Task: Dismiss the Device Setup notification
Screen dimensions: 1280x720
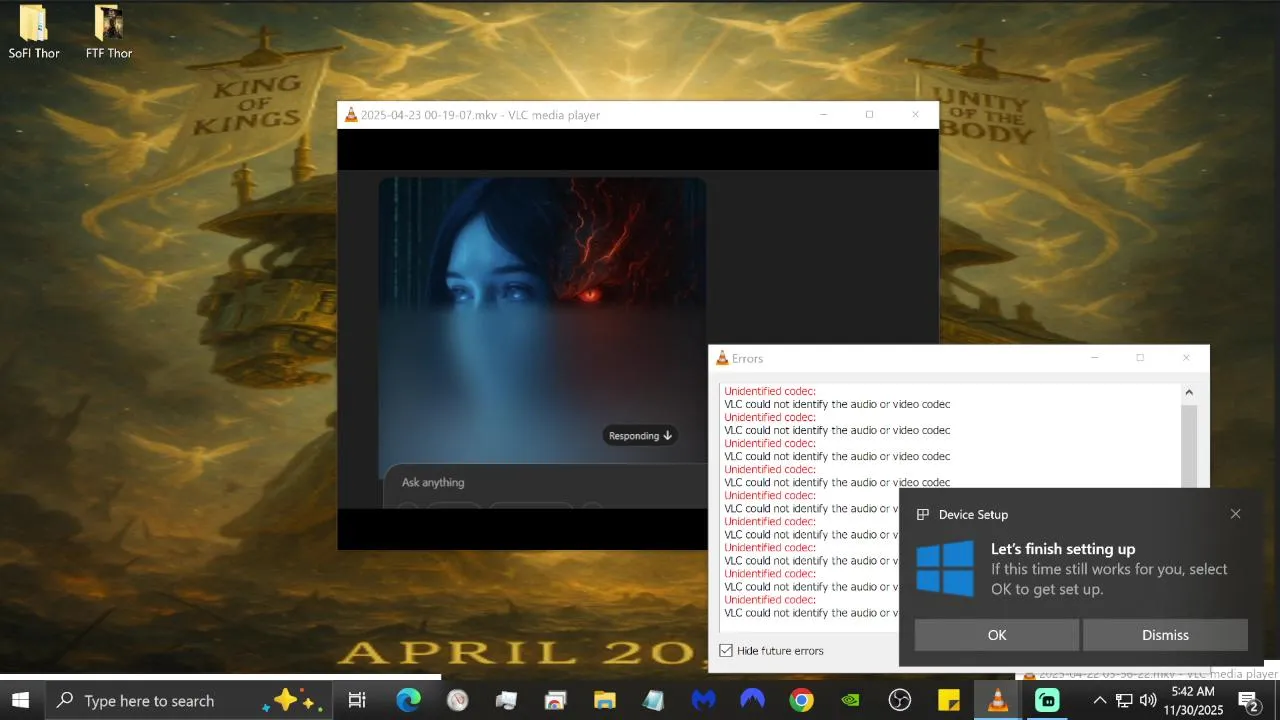Action: coord(1165,635)
